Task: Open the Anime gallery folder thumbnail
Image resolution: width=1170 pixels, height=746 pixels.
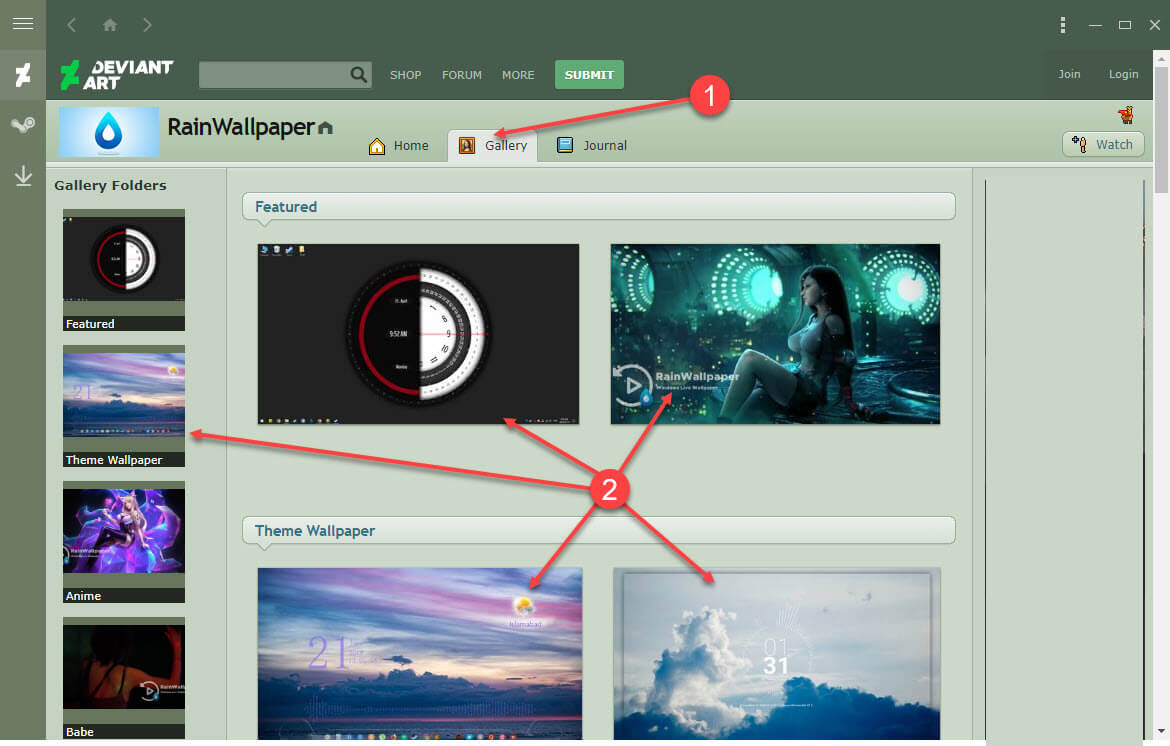Action: pyautogui.click(x=124, y=542)
